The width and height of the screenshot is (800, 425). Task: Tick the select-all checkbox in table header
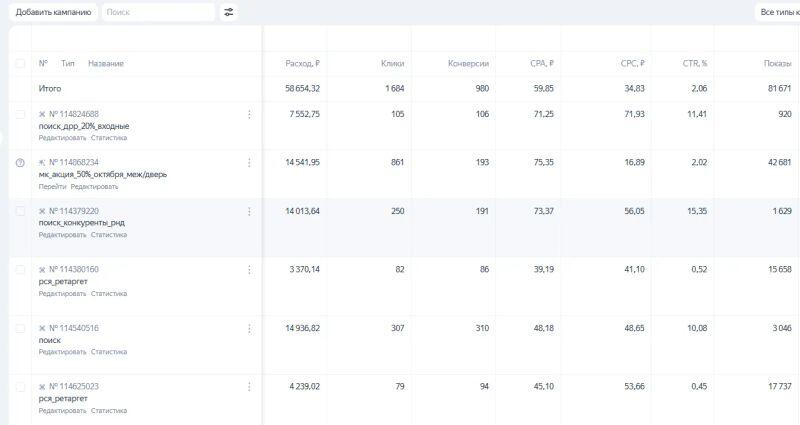coord(20,63)
